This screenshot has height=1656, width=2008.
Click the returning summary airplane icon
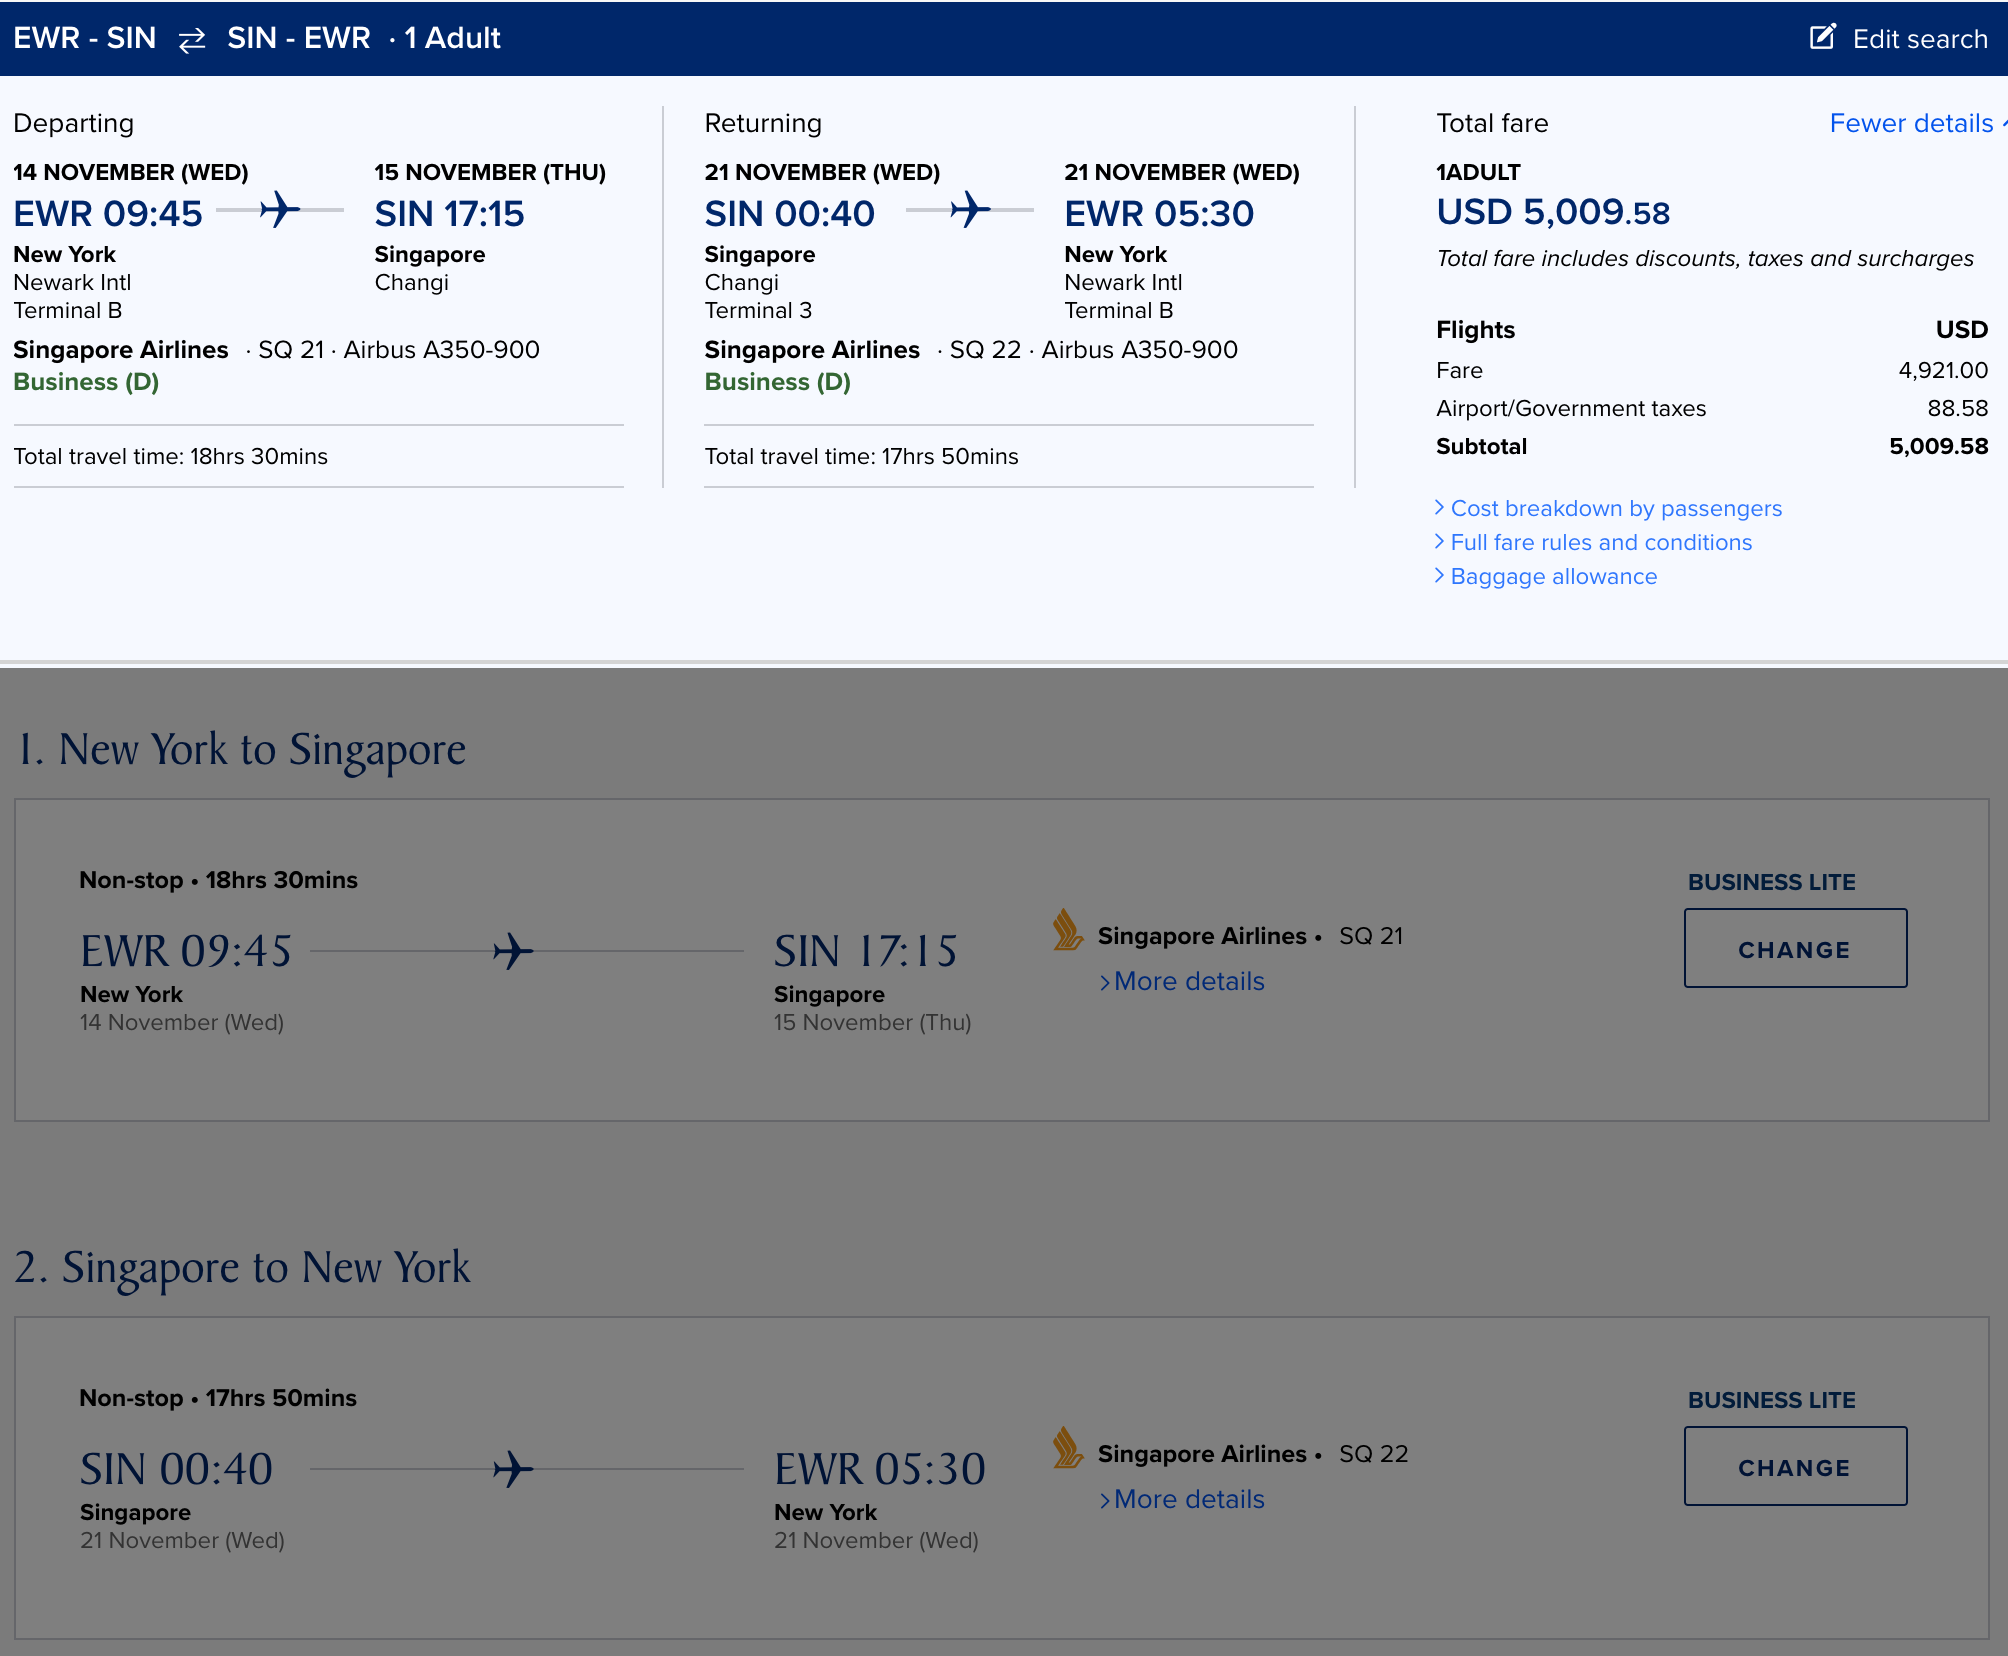(x=970, y=210)
